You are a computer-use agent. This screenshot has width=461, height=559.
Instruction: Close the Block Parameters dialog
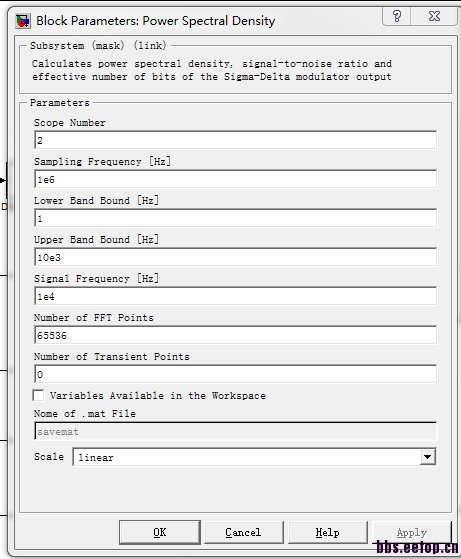[x=434, y=16]
